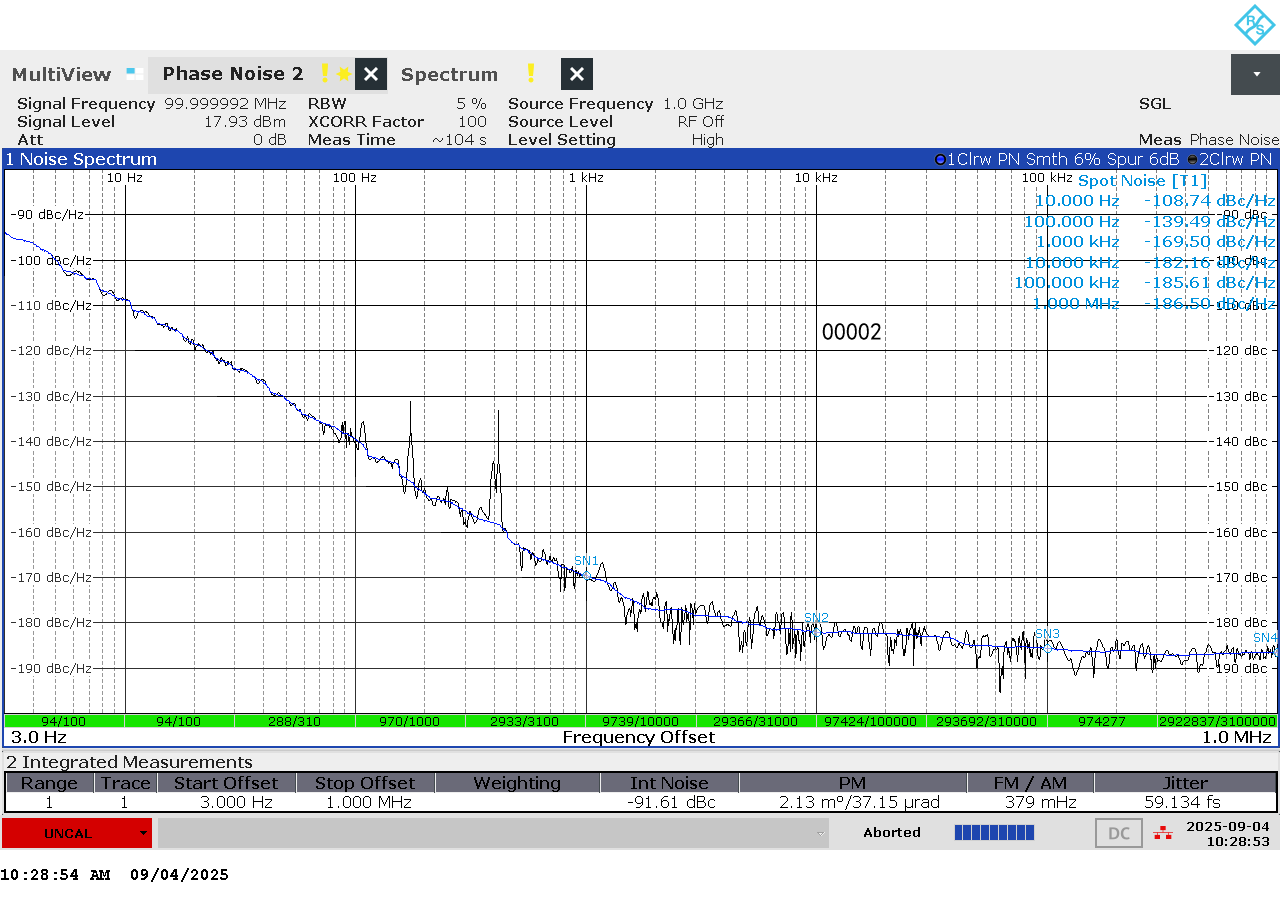Click the Att 0 dB value
This screenshot has width=1280, height=900.
coord(269,140)
